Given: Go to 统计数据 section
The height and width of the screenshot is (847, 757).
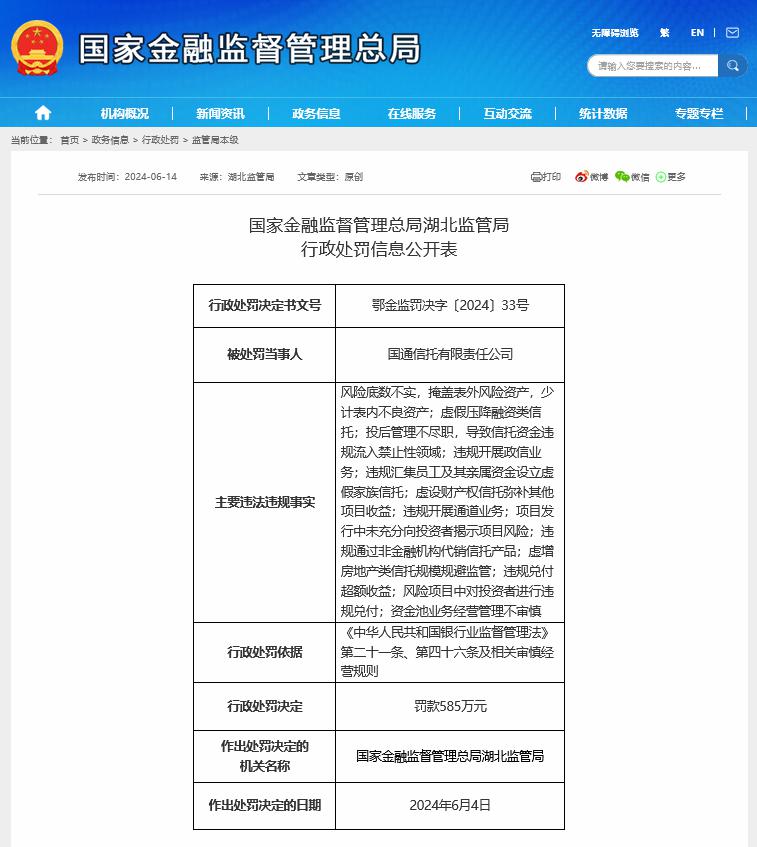Looking at the screenshot, I should [603, 113].
